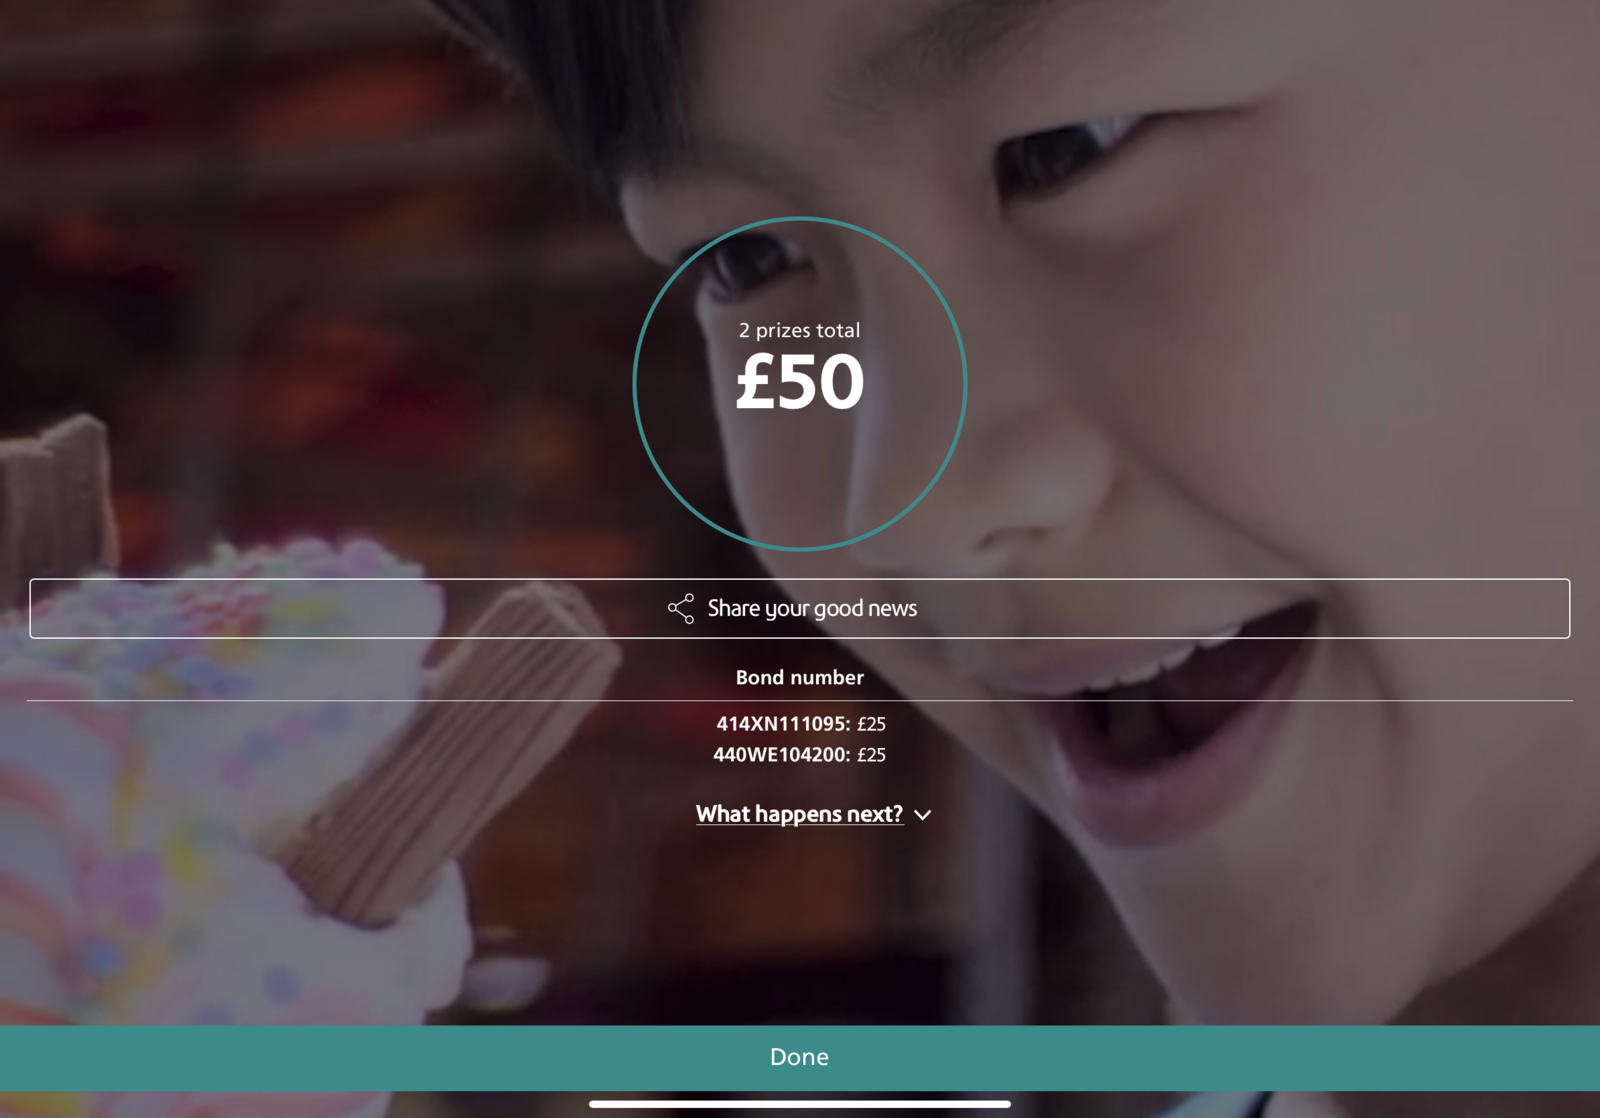Select the £50 total prize amount
1600x1118 pixels.
800,382
